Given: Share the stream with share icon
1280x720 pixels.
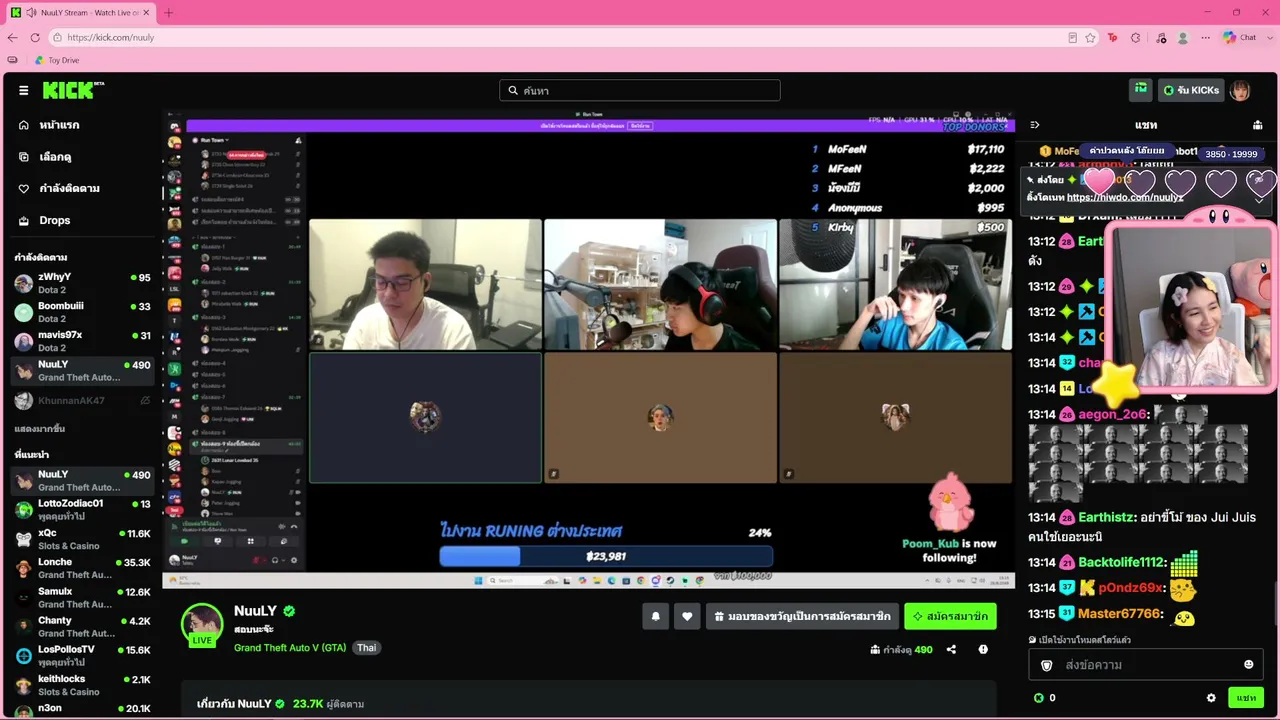Looking at the screenshot, I should coord(951,650).
